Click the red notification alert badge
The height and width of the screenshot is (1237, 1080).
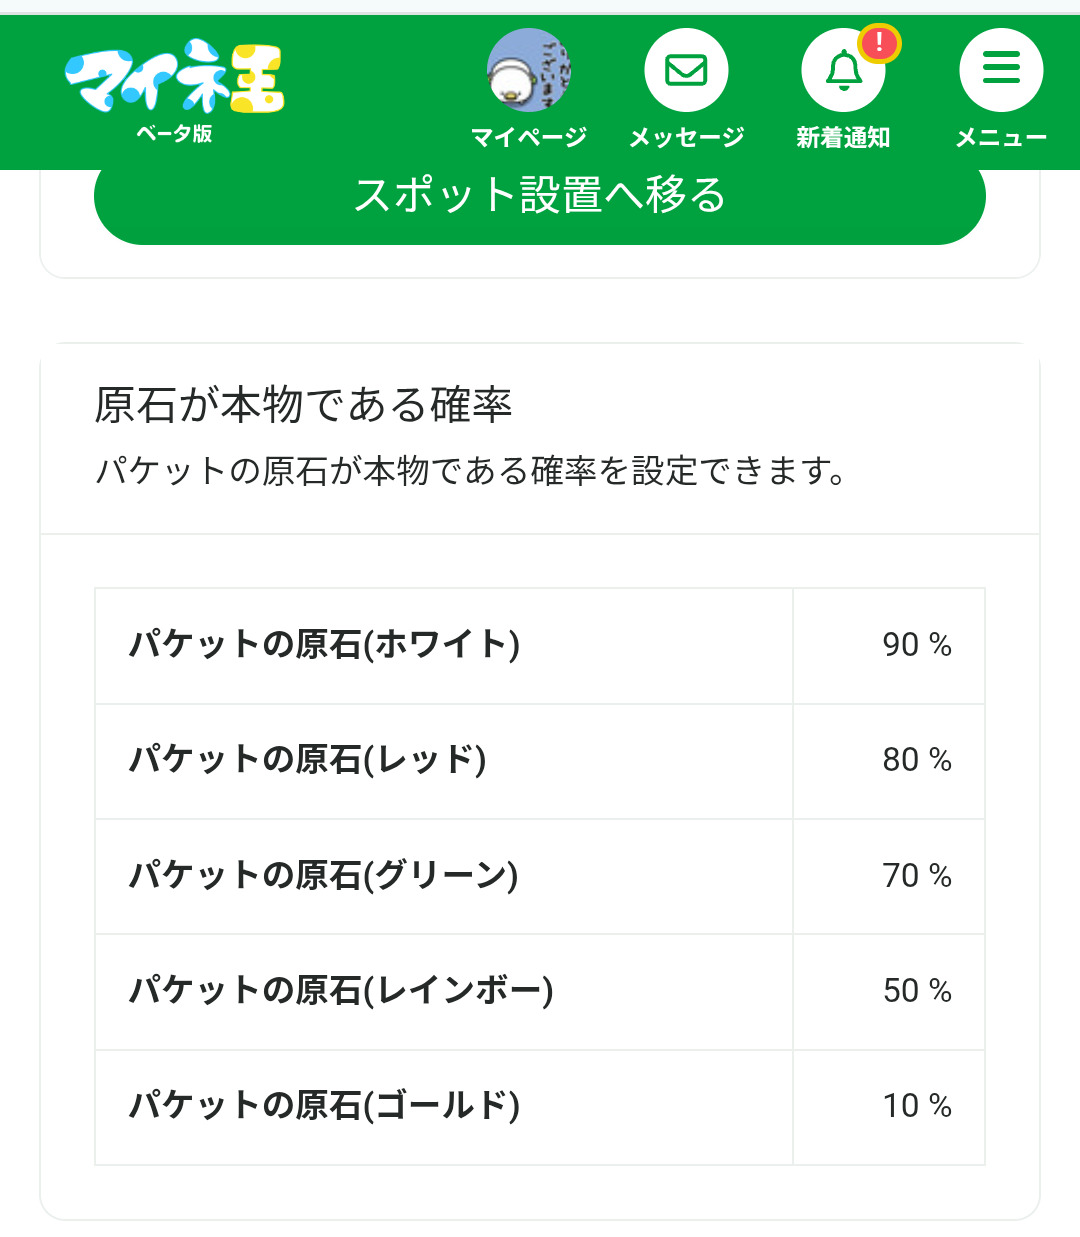pos(880,43)
